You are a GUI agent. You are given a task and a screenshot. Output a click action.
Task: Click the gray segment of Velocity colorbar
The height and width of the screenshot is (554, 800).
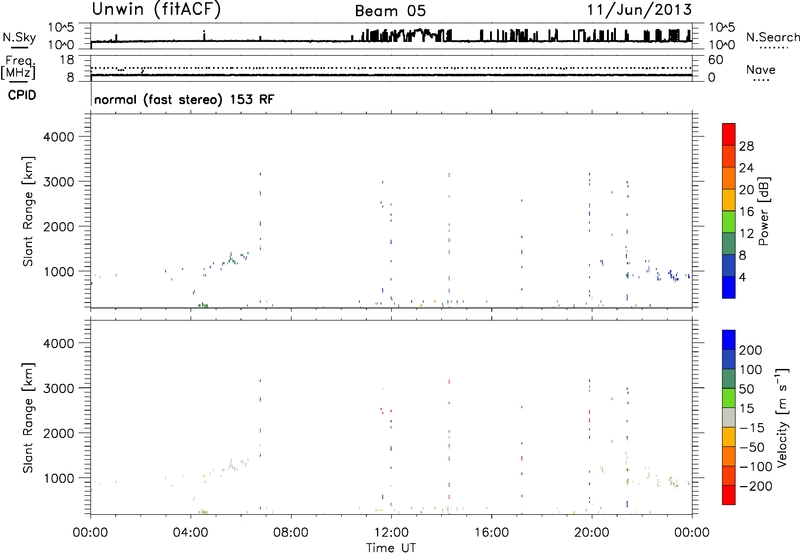tap(729, 417)
